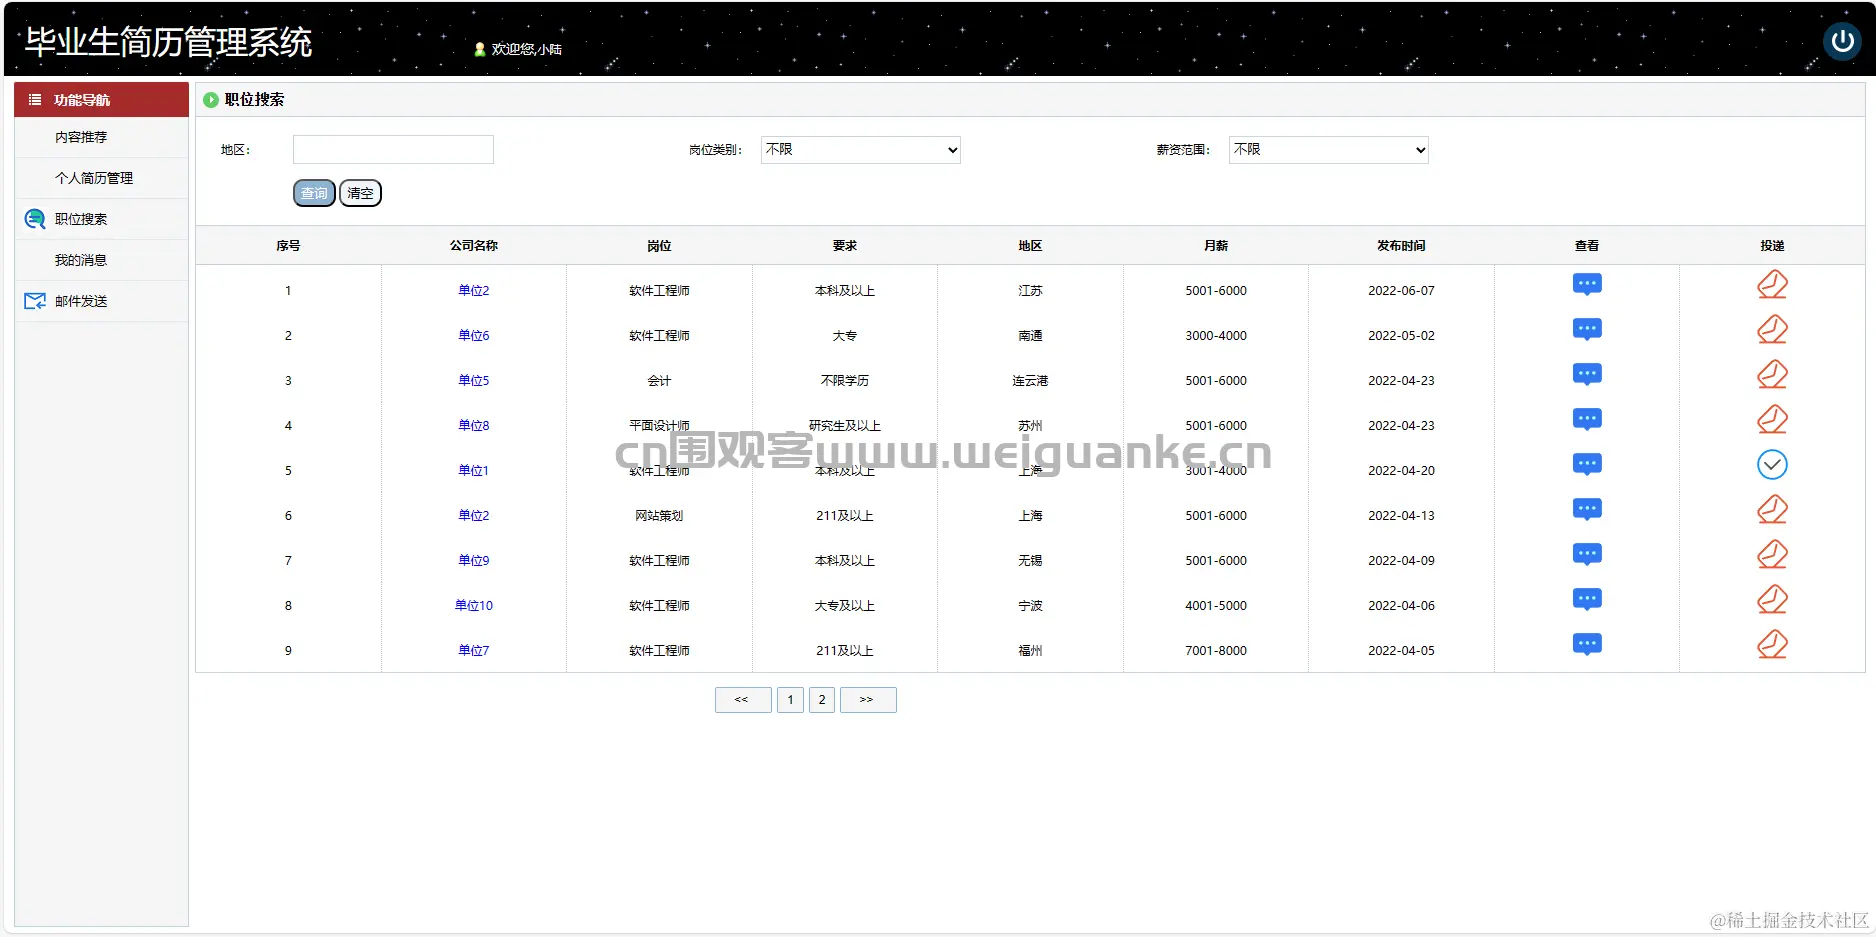Click the 发布时间 column header
Image resolution: width=1876 pixels, height=937 pixels.
[1401, 246]
